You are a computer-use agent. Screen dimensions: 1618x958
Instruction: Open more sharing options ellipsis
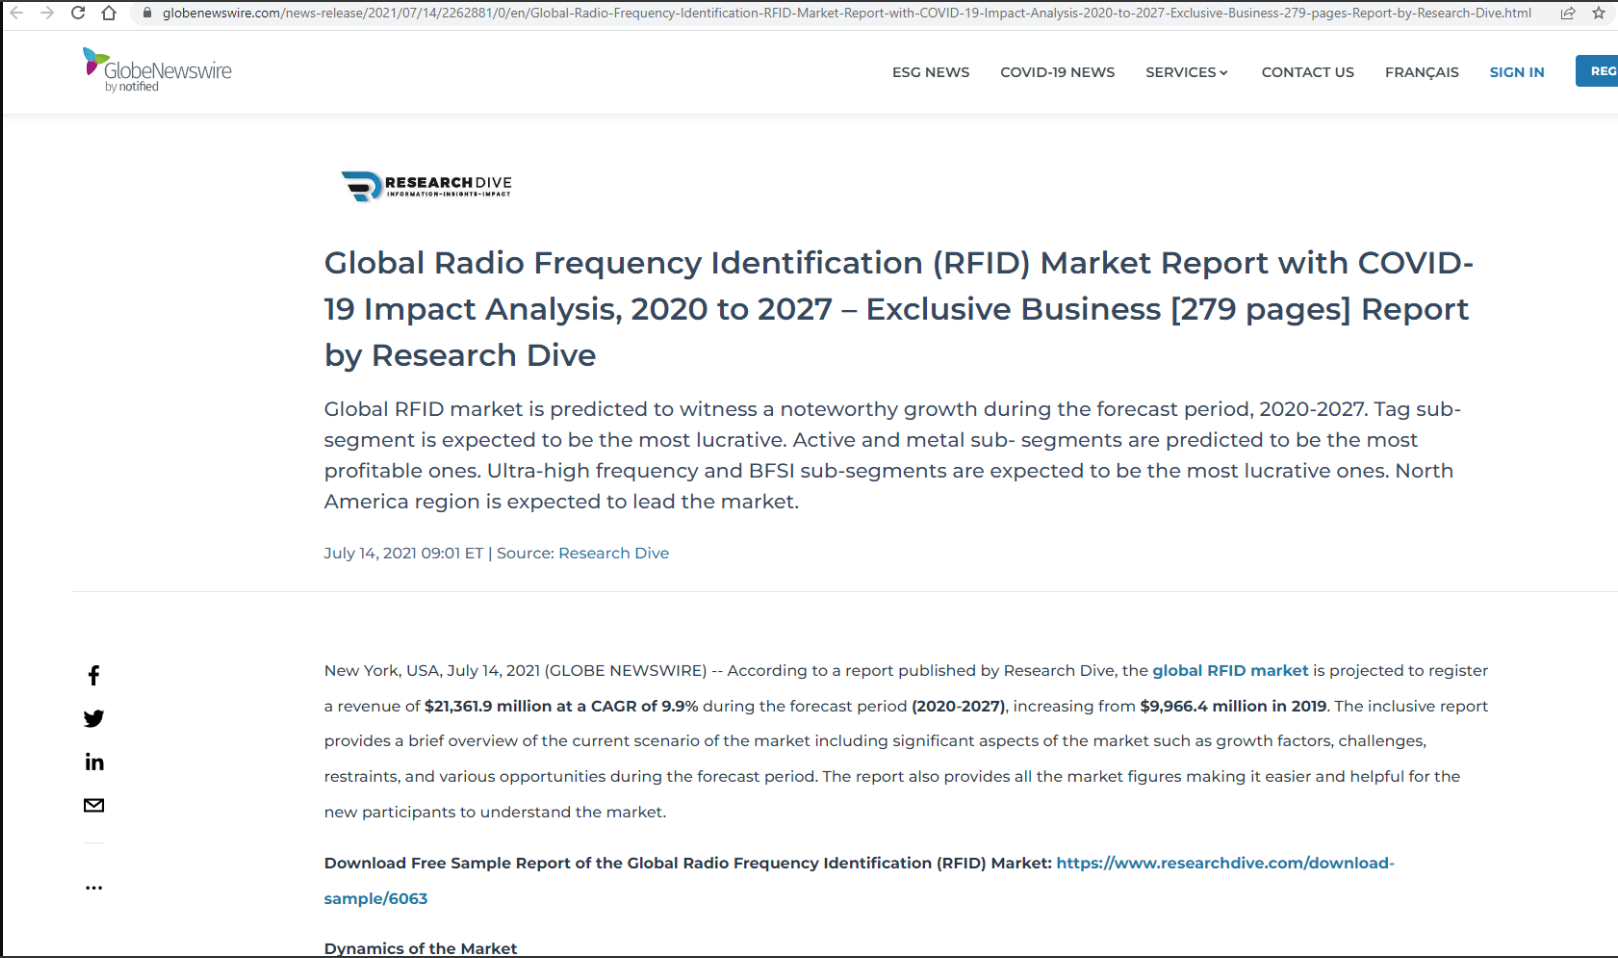[94, 888]
